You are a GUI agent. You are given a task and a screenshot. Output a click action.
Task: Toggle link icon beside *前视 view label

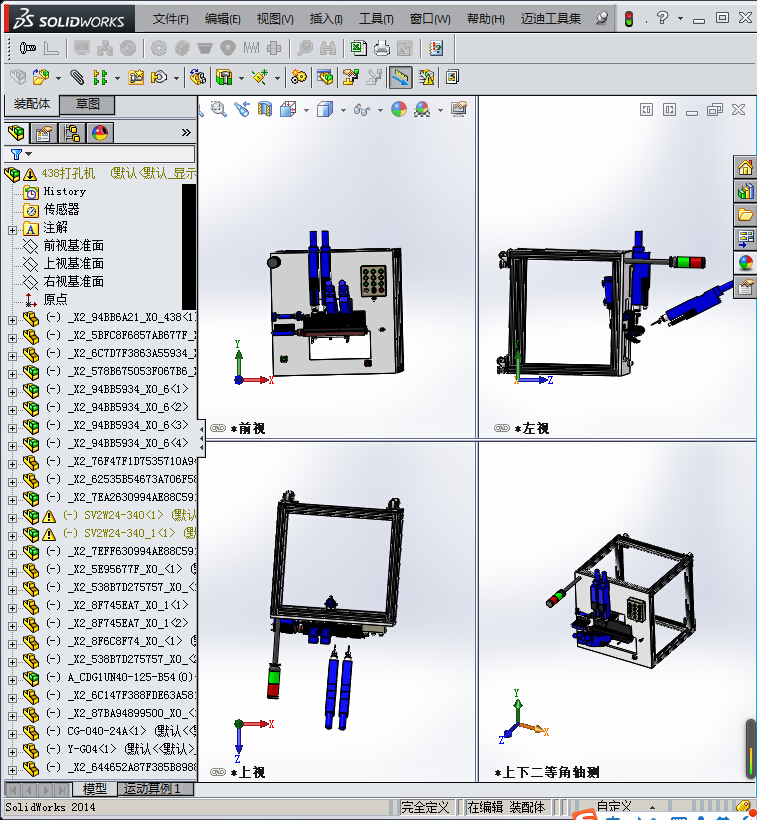[x=217, y=428]
